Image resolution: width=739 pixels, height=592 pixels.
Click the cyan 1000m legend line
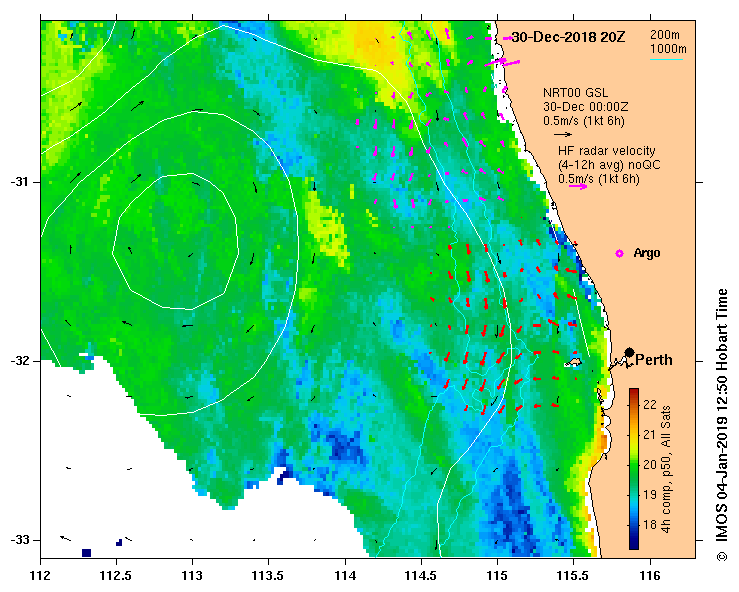coord(666,59)
